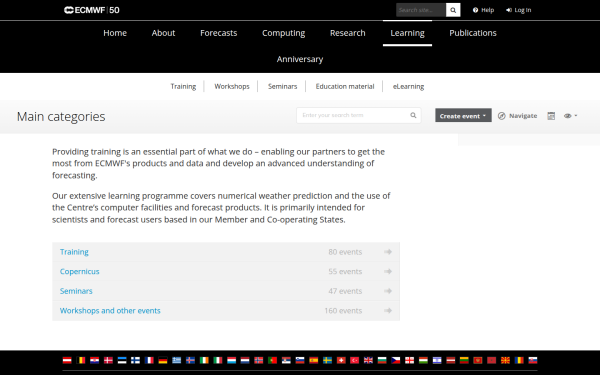This screenshot has width=600, height=375.
Task: Open the Training category link
Action: pos(74,252)
